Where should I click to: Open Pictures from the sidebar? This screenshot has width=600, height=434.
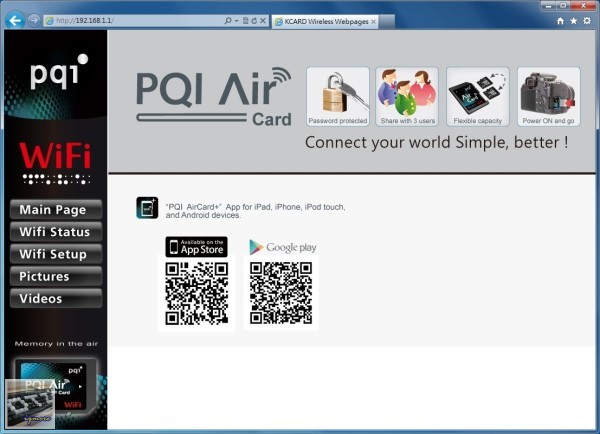(56, 276)
